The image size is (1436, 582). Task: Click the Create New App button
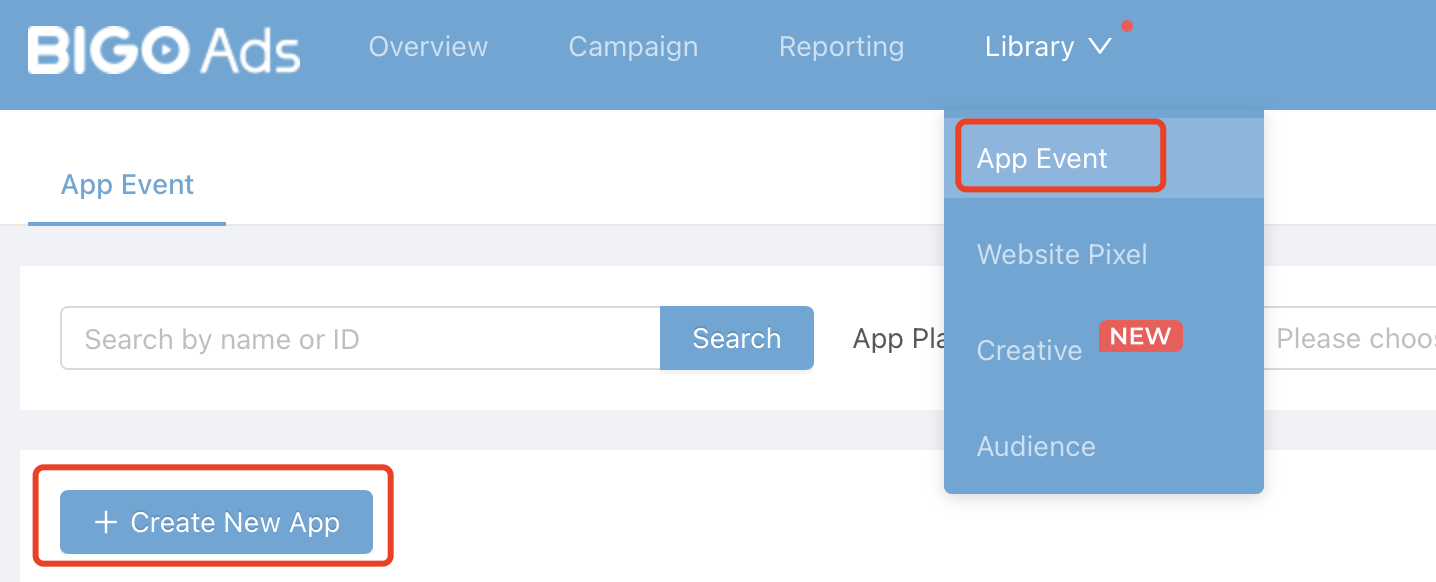(x=216, y=522)
